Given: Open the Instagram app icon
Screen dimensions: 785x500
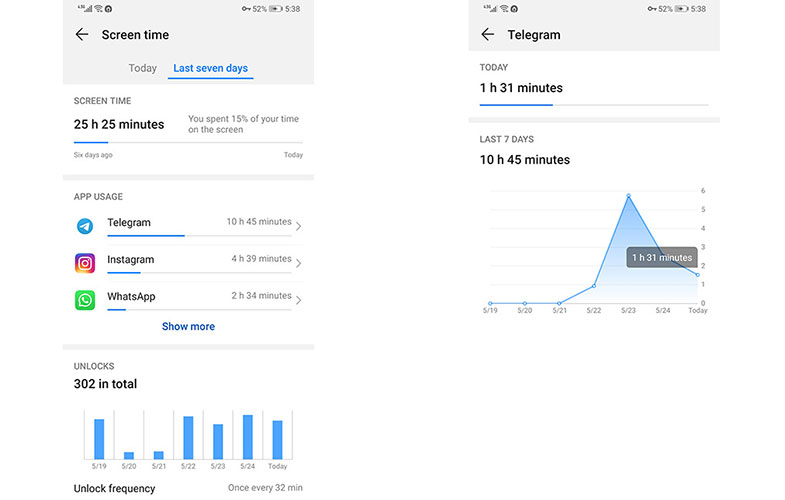Looking at the screenshot, I should (x=85, y=263).
